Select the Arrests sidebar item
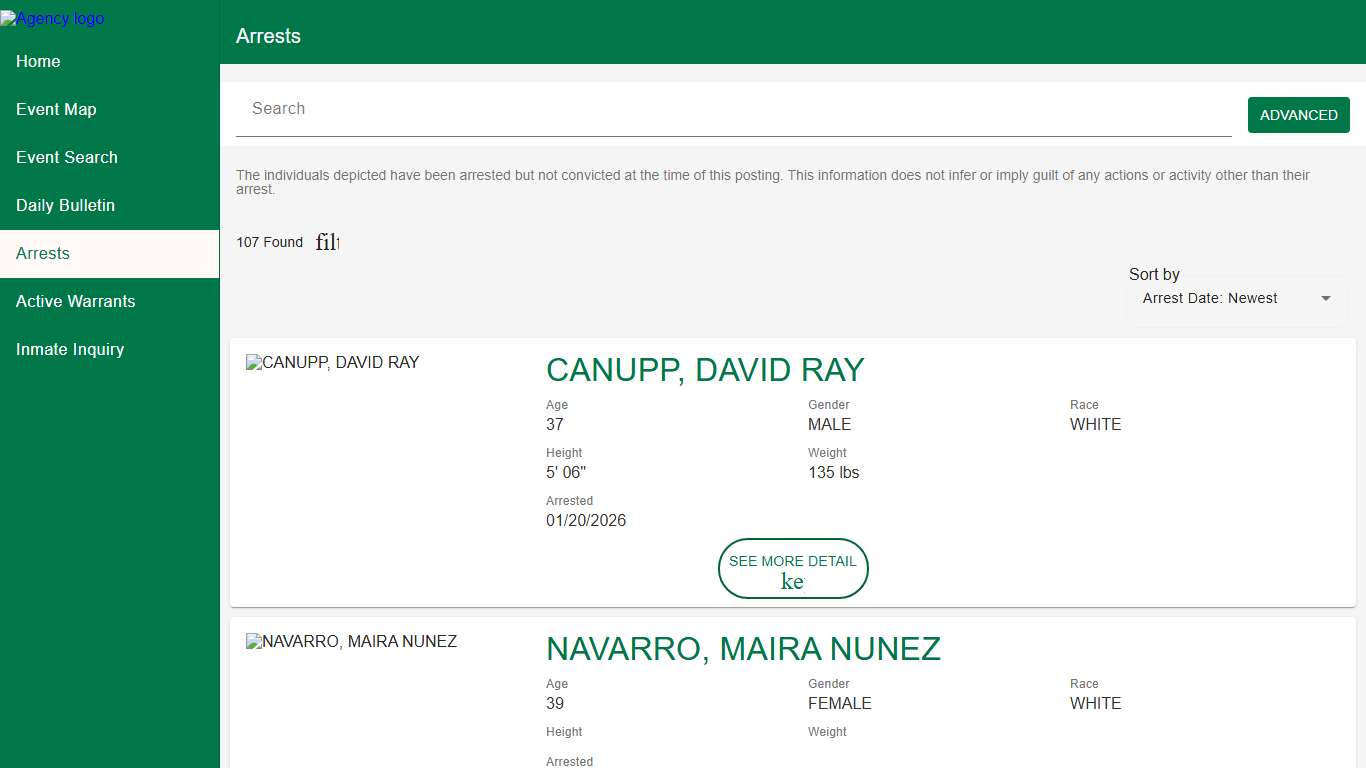This screenshot has width=1366, height=768. 43,253
